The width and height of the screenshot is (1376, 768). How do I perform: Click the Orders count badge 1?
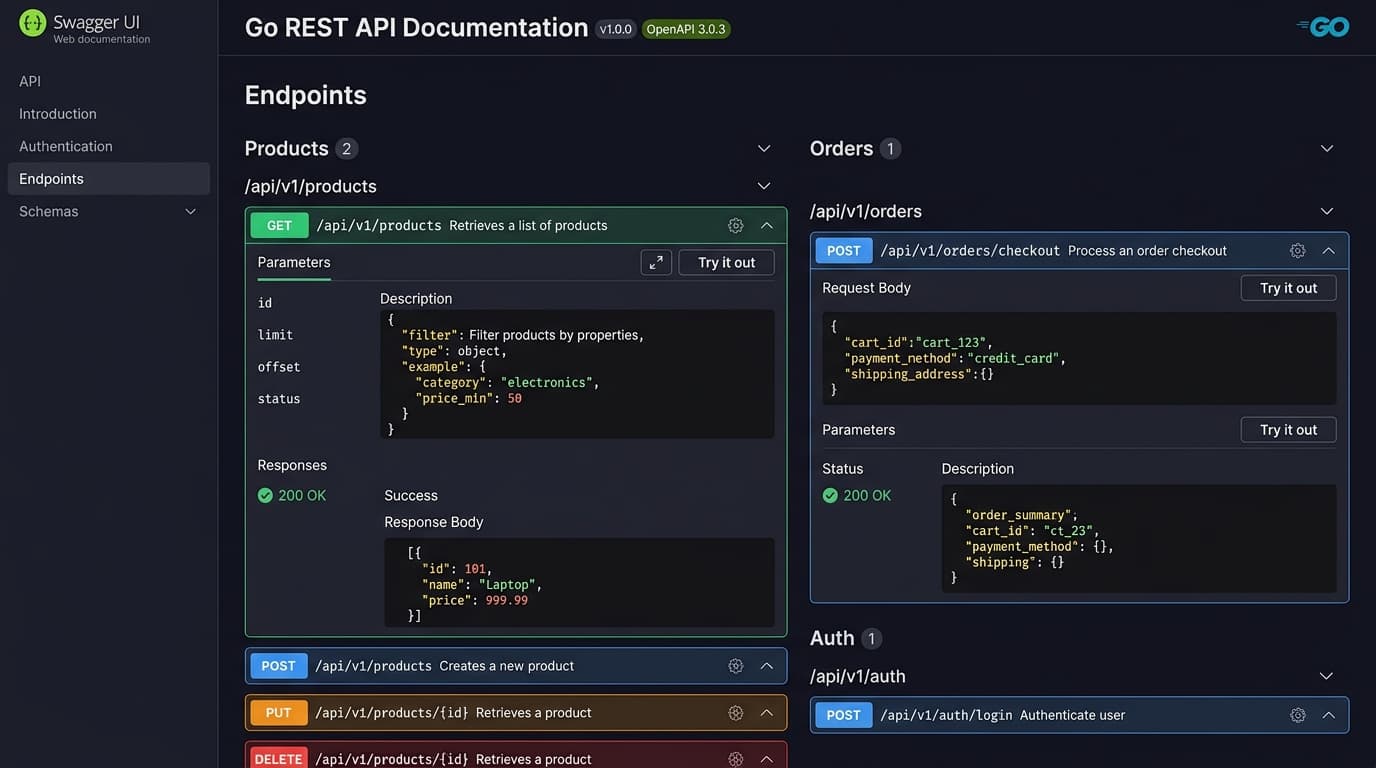tap(890, 149)
